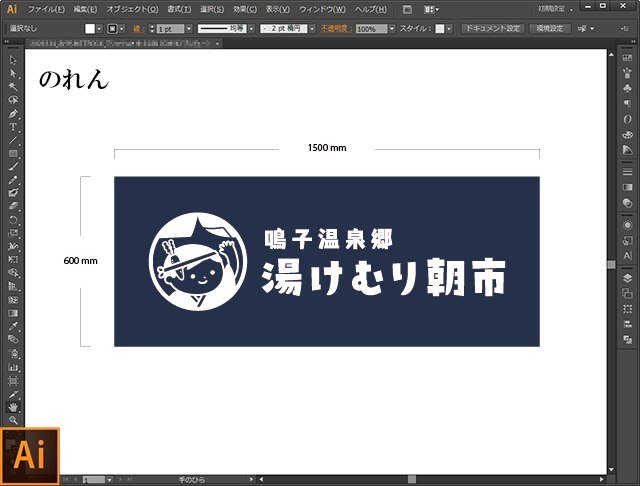Open the Layers panel icon
Image resolution: width=640 pixels, height=486 pixels.
tap(627, 278)
